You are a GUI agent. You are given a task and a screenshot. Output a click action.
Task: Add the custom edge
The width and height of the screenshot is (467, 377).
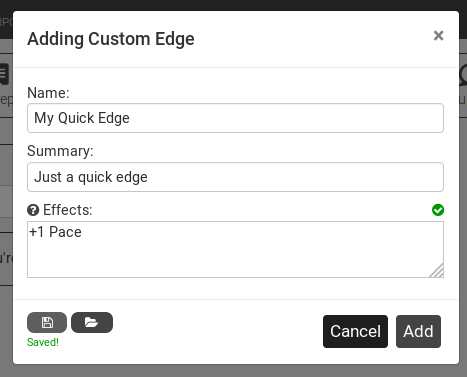coord(418,331)
